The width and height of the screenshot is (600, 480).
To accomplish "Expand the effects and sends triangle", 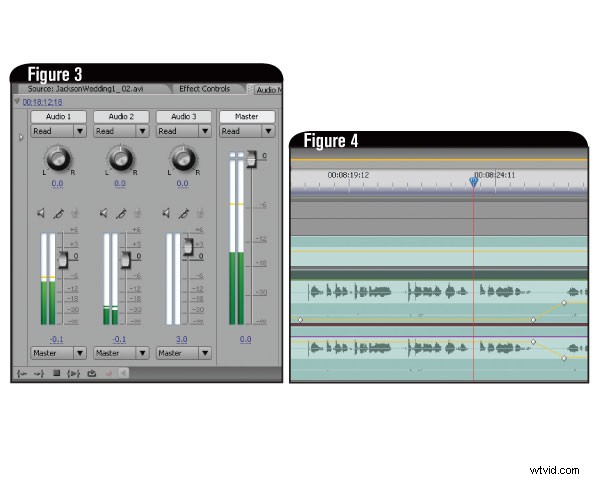I will tap(21, 137).
